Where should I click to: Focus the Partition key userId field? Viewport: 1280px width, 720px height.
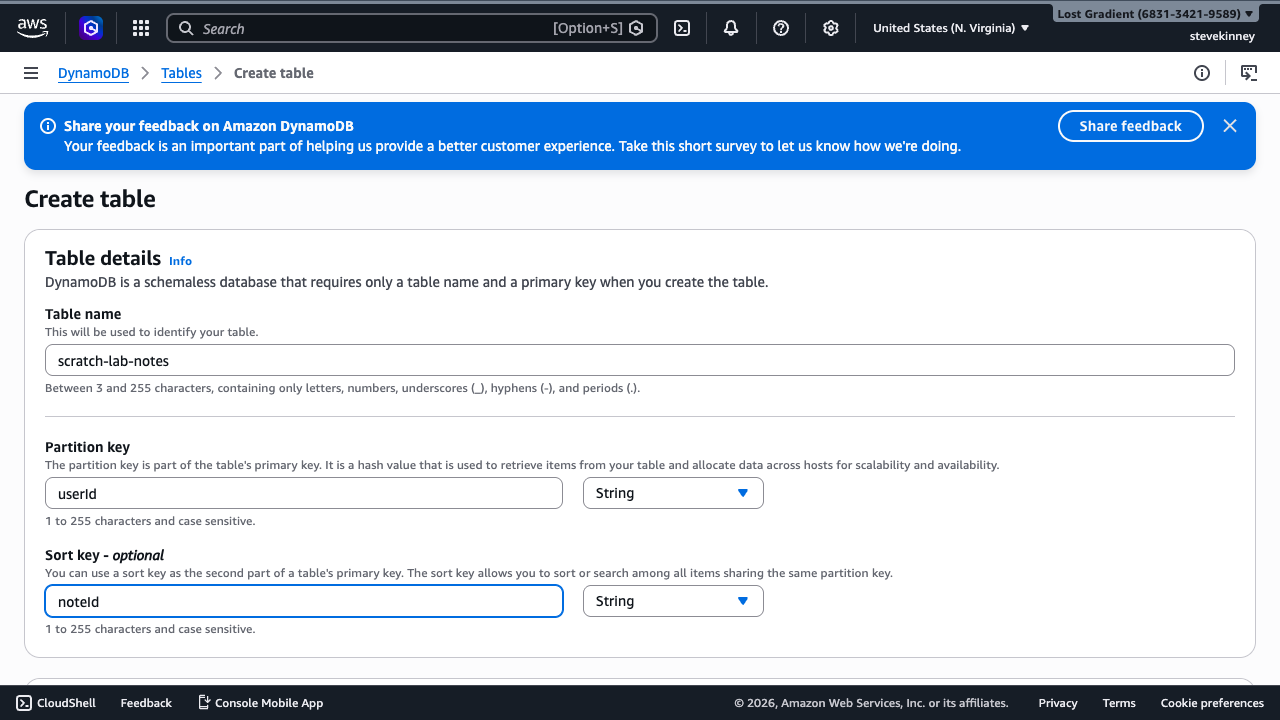pyautogui.click(x=304, y=493)
